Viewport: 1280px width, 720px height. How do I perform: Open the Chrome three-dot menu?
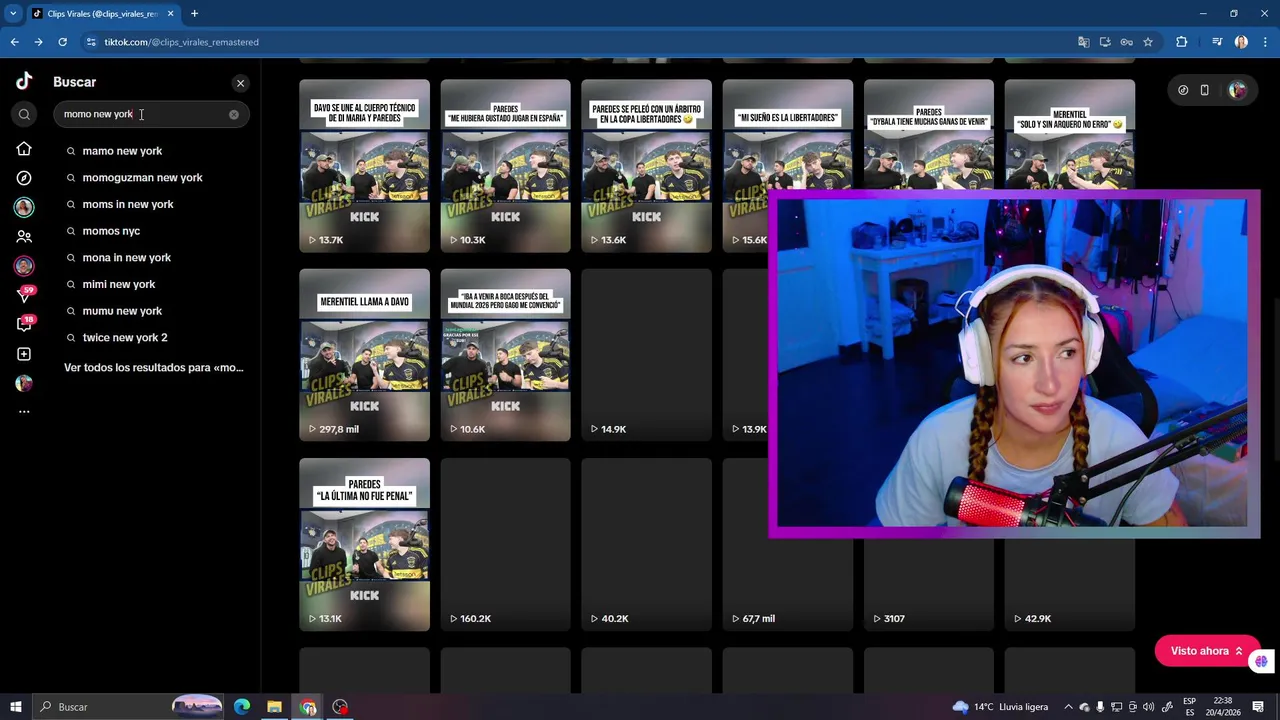(x=1265, y=42)
